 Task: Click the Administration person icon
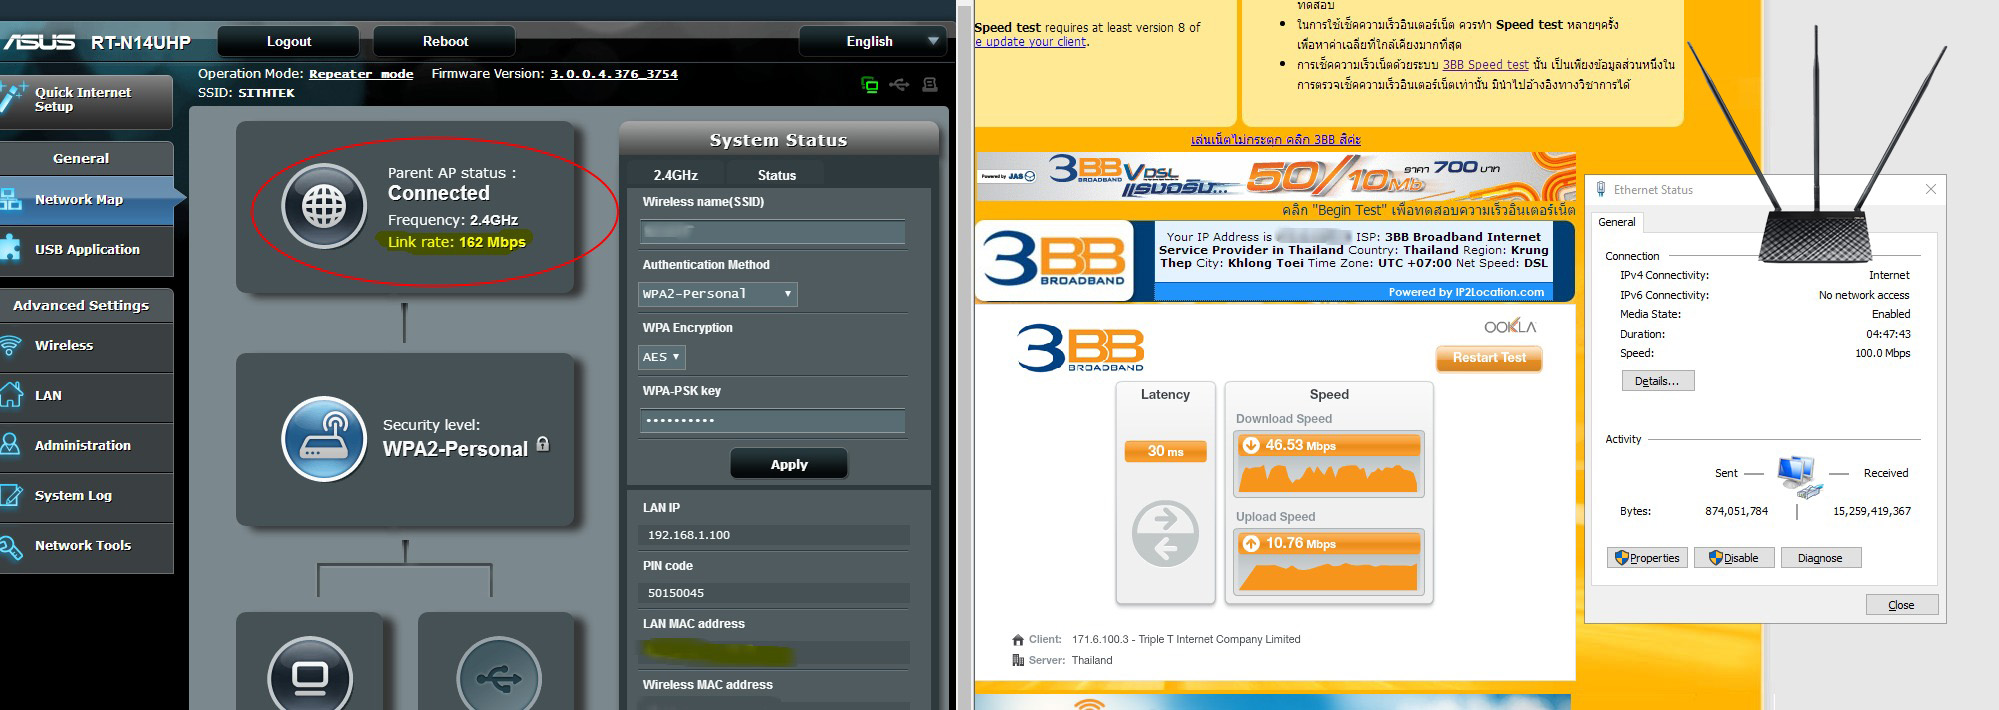(11, 444)
